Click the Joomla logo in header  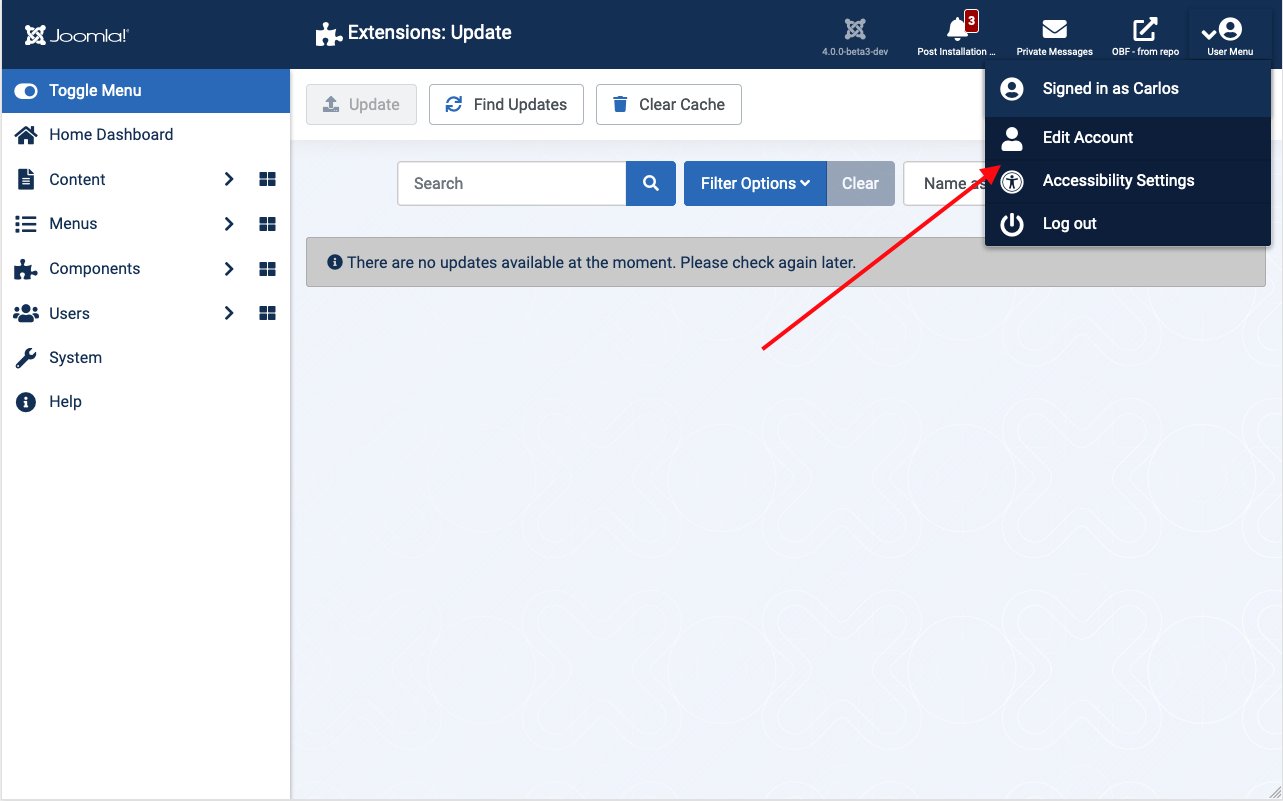pyautogui.click(x=77, y=35)
